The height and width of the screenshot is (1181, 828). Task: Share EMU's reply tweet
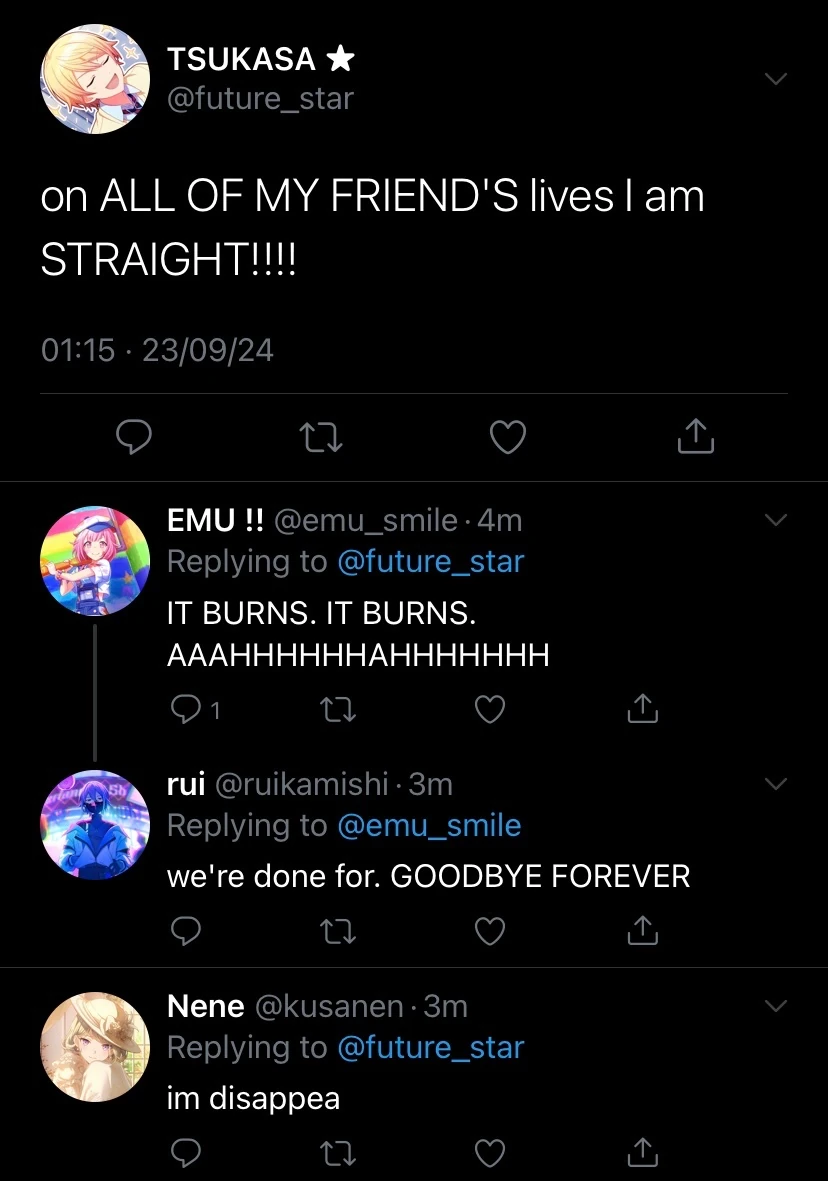click(x=641, y=709)
